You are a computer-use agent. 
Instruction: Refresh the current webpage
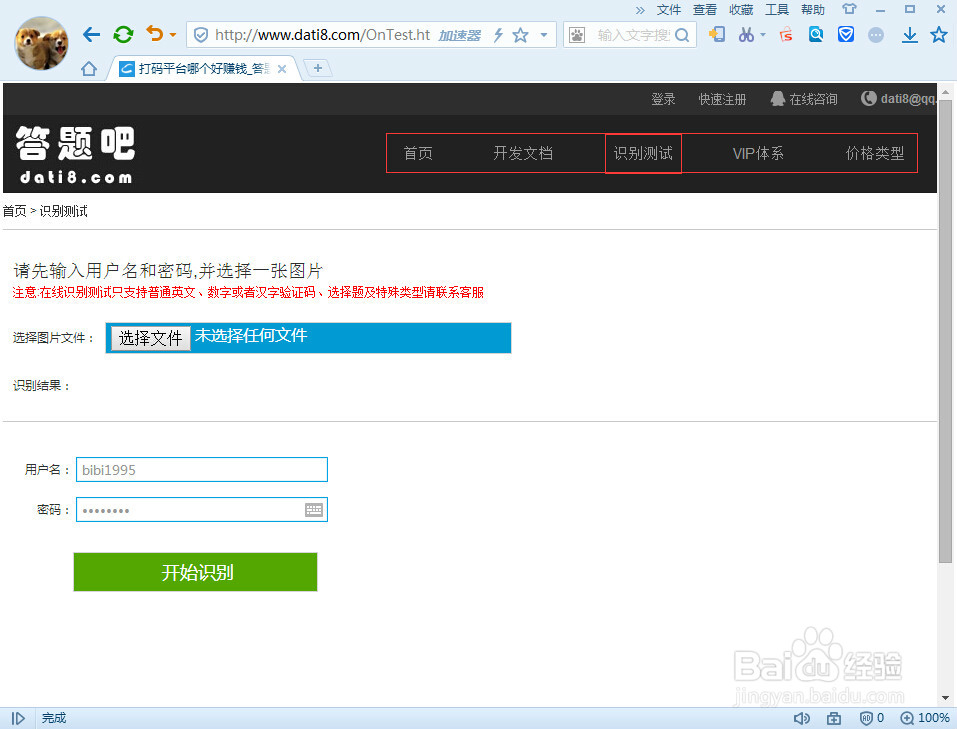coord(123,33)
